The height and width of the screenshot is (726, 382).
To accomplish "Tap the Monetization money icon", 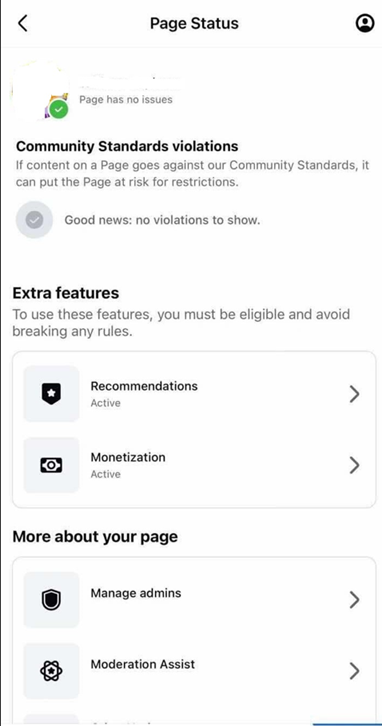I will tap(51, 465).
